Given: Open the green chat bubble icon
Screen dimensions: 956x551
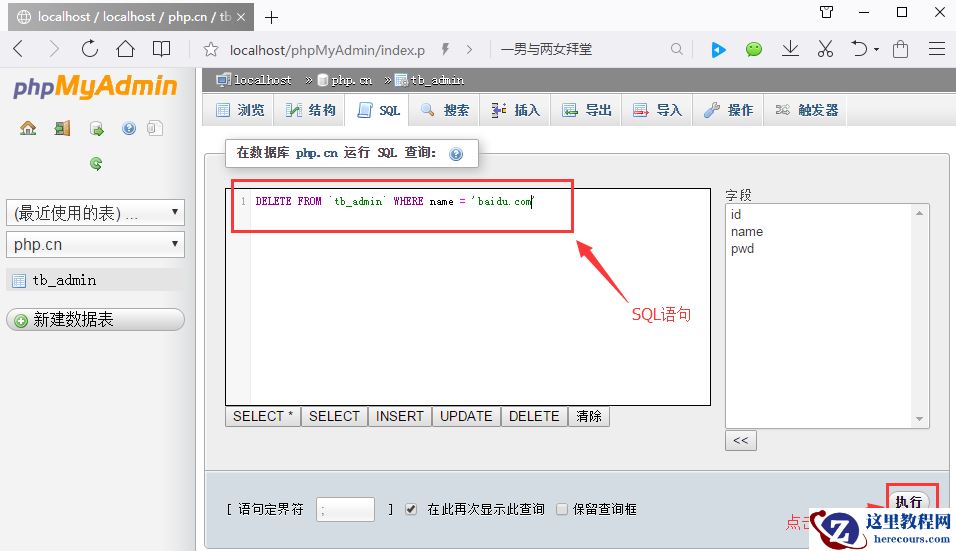Looking at the screenshot, I should pyautogui.click(x=754, y=49).
